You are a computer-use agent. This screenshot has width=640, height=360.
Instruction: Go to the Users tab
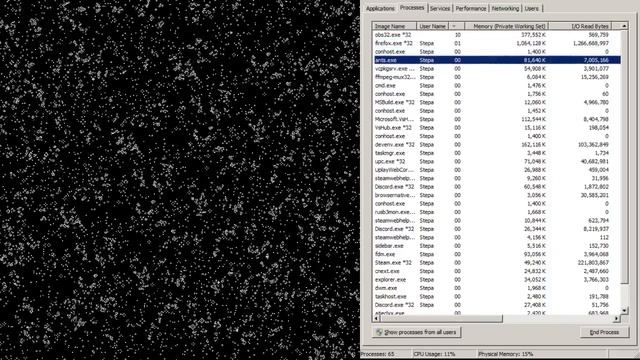(x=531, y=9)
